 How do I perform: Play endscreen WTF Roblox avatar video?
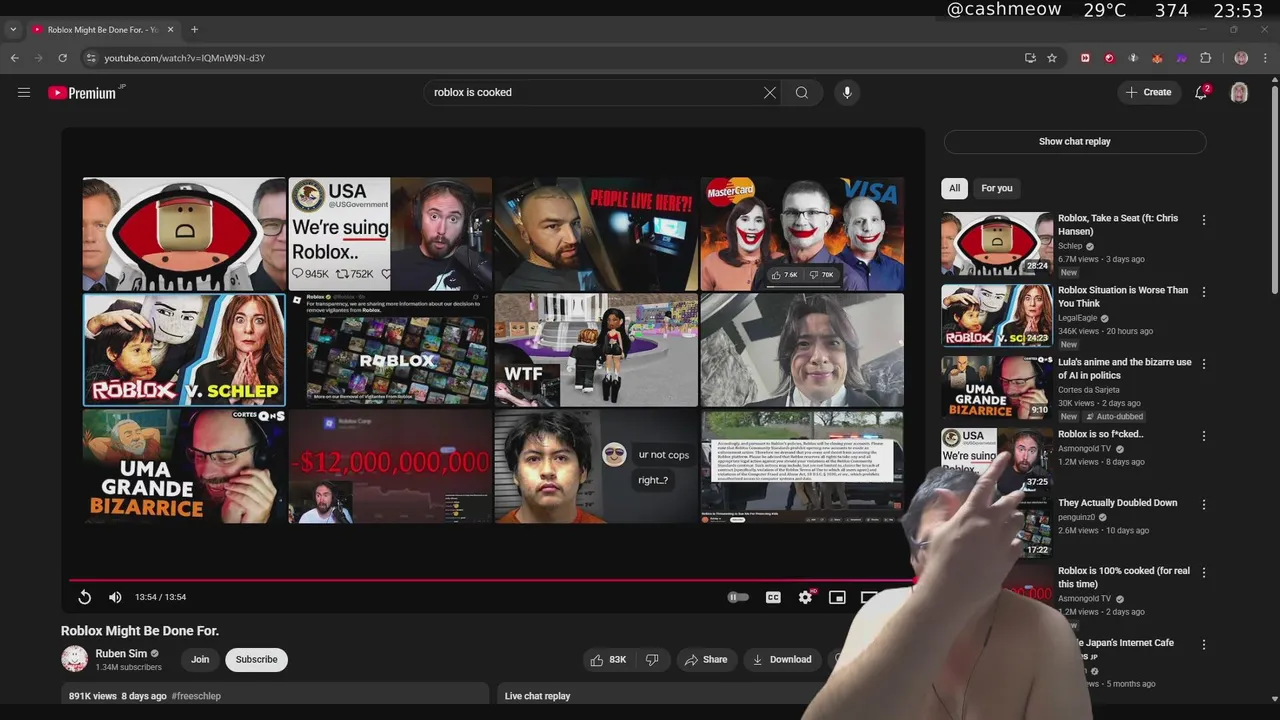click(x=596, y=350)
